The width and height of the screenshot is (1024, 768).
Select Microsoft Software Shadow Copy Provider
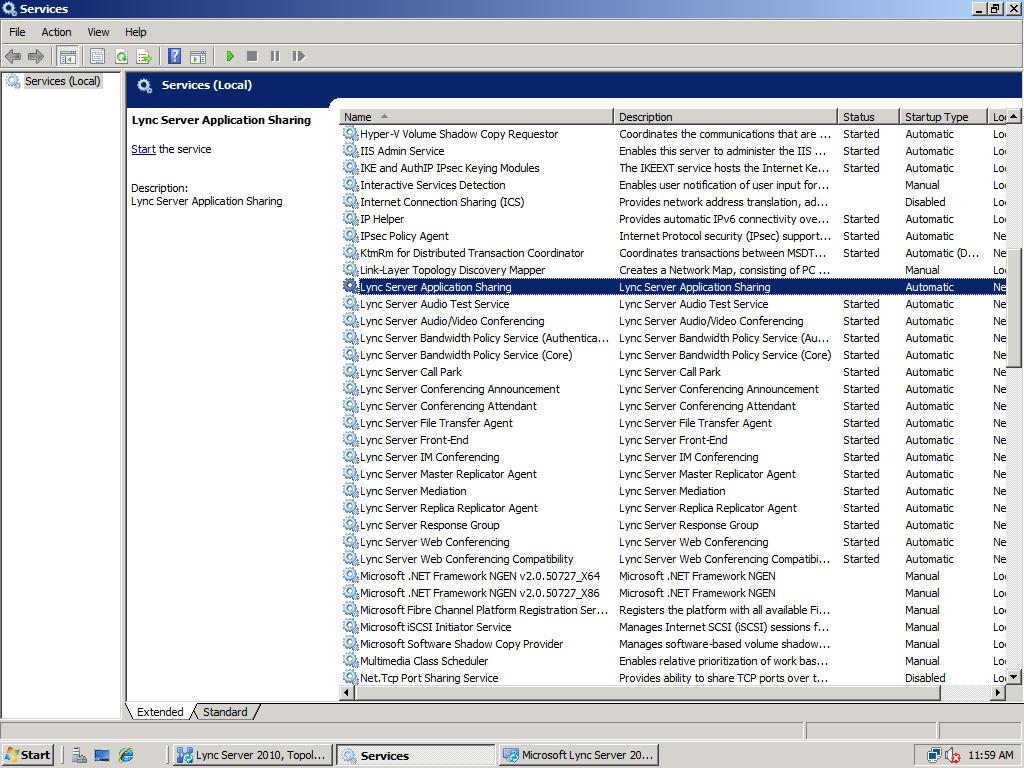[x=673, y=643]
